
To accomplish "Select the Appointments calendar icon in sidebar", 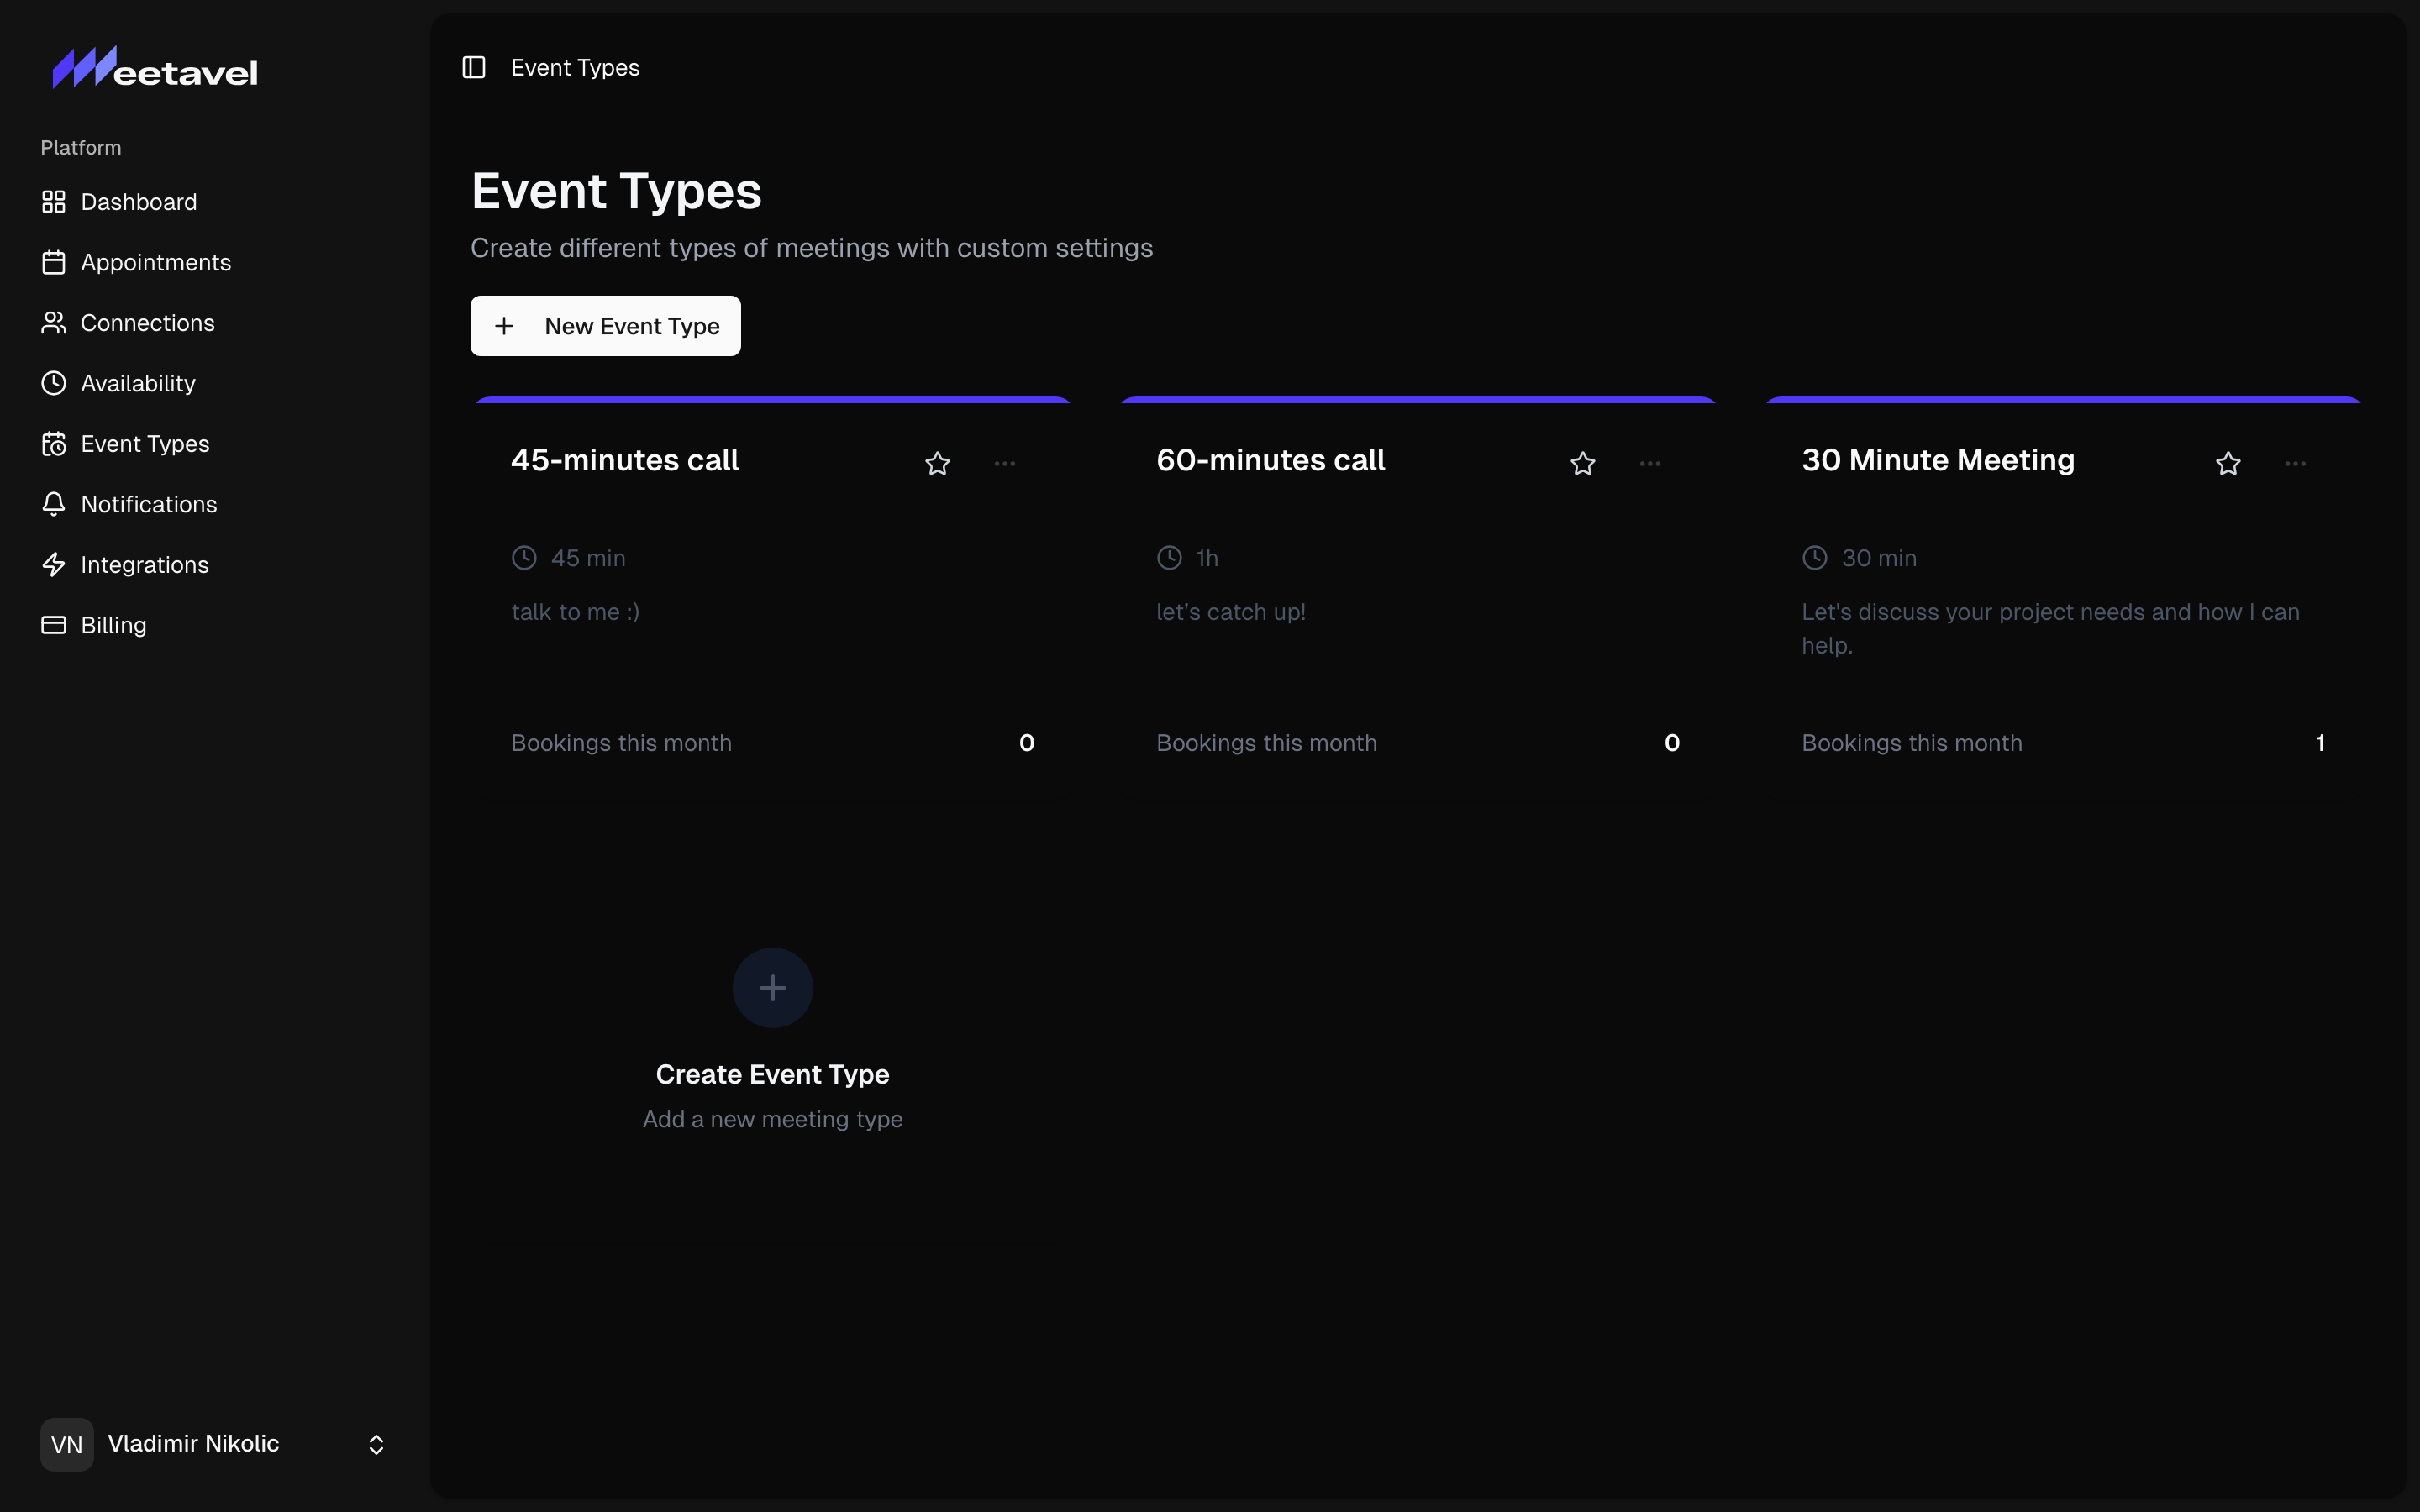I will (55, 262).
